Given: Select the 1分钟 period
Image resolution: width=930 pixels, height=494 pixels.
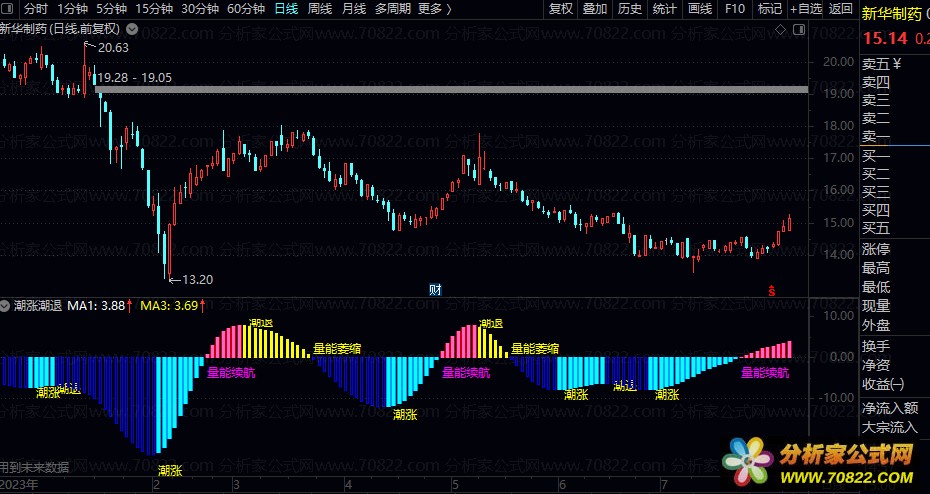Looking at the screenshot, I should (x=72, y=8).
